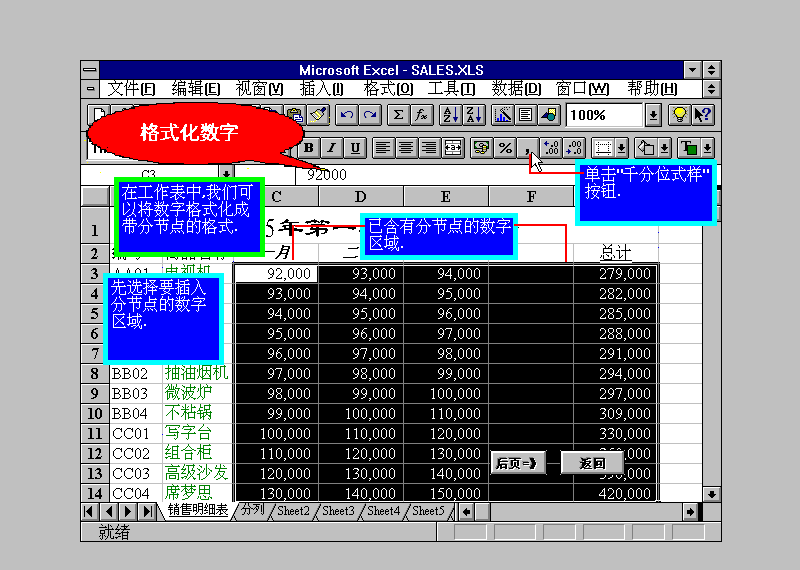Viewport: 800px width, 570px height.
Task: Click the AutoSum sigma icon
Action: tap(398, 115)
